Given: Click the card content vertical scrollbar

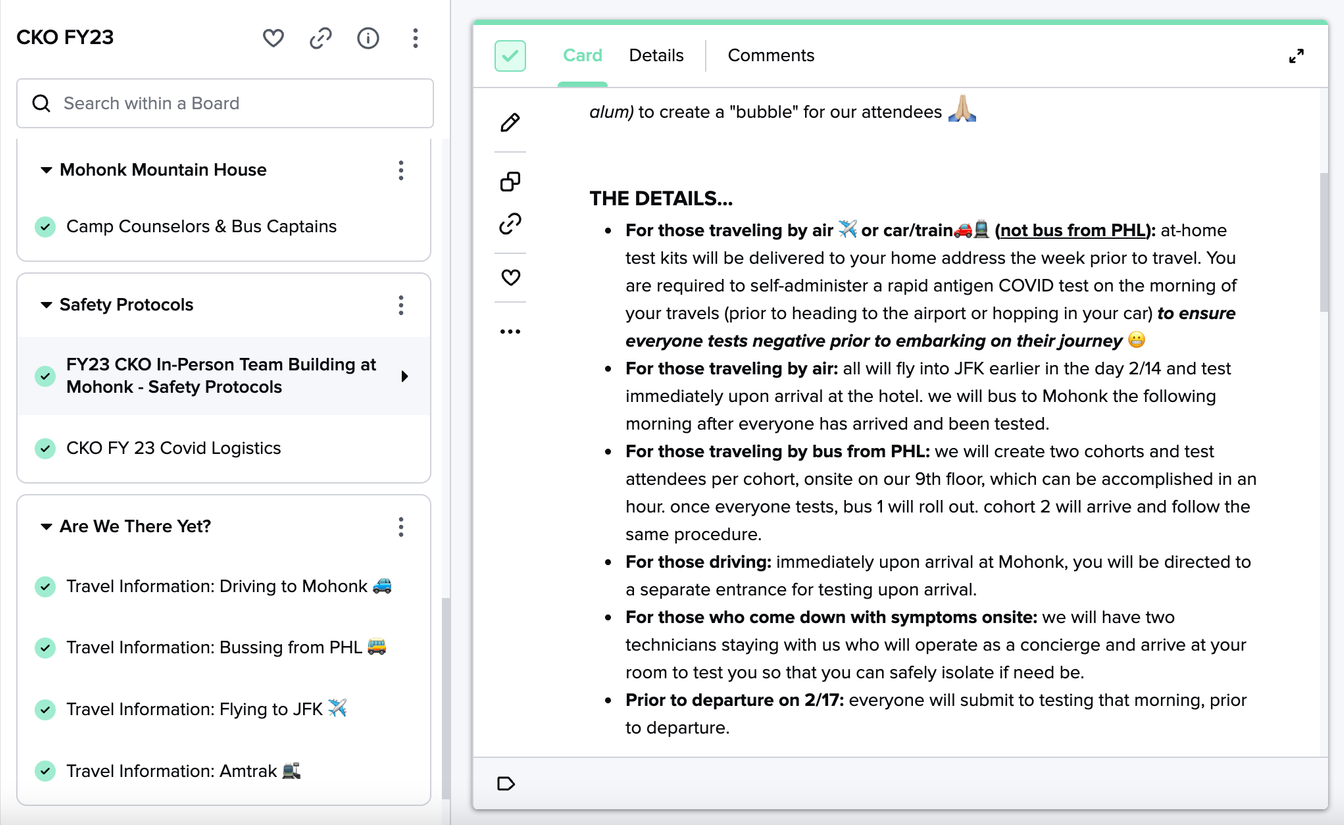Looking at the screenshot, I should [x=1324, y=240].
